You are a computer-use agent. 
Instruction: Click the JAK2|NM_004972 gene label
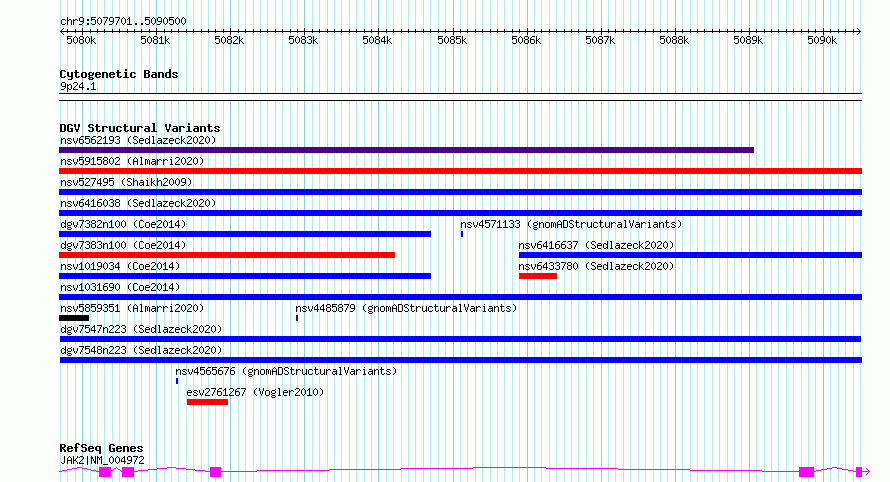102,460
